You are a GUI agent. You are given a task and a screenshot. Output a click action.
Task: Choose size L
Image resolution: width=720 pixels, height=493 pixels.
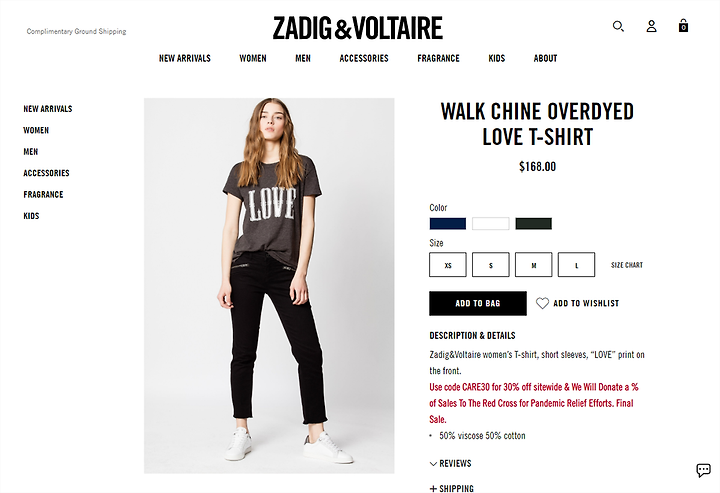click(576, 265)
